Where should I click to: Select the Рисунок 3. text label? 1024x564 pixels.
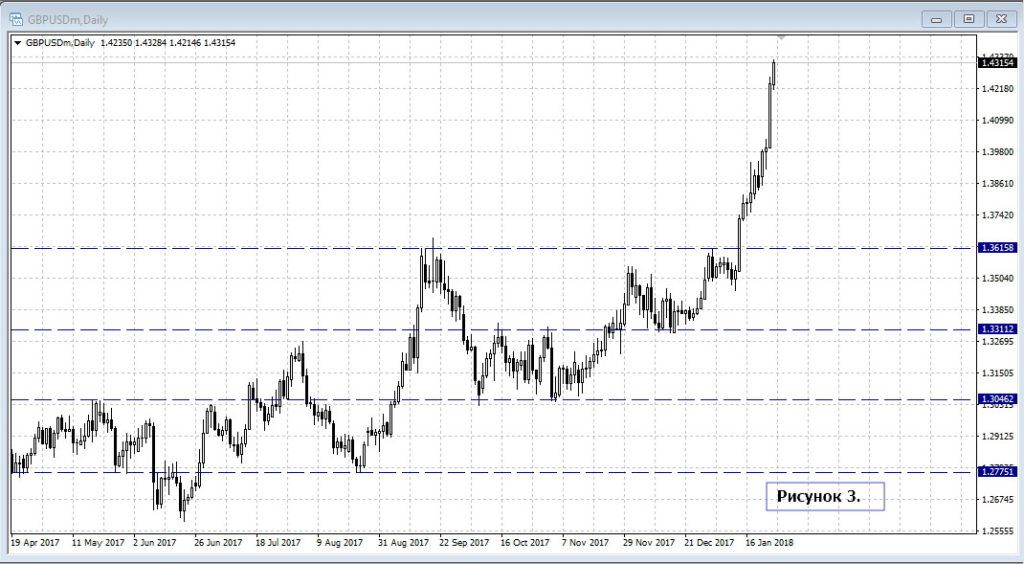[825, 496]
